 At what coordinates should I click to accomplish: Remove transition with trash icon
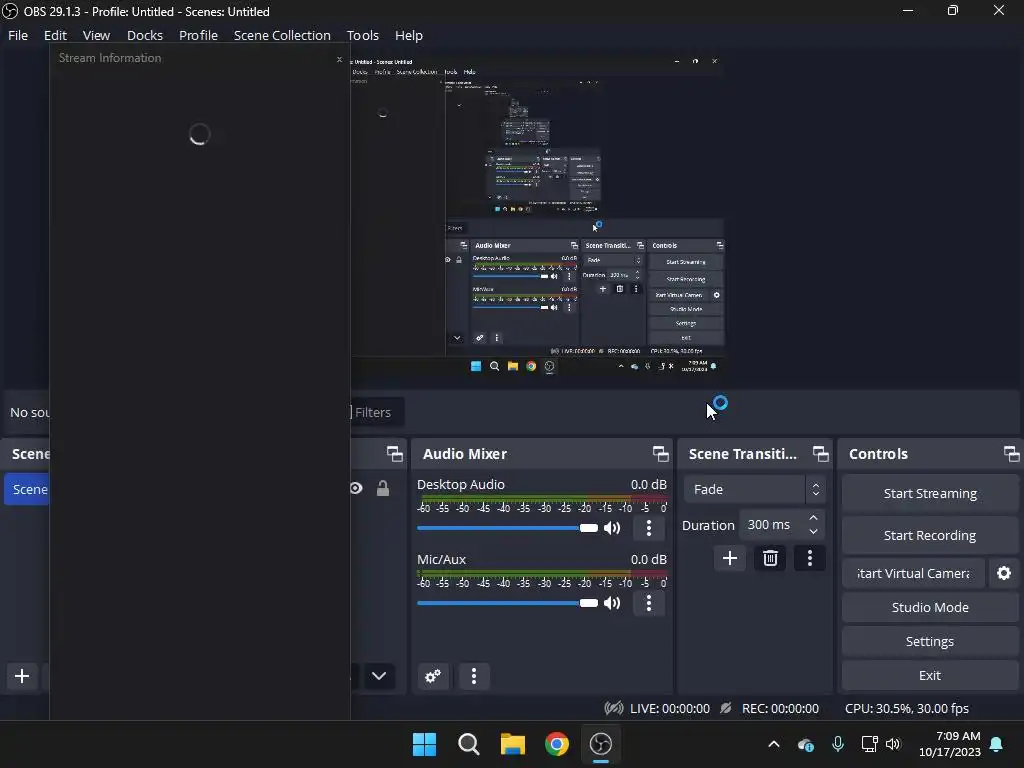tap(770, 558)
